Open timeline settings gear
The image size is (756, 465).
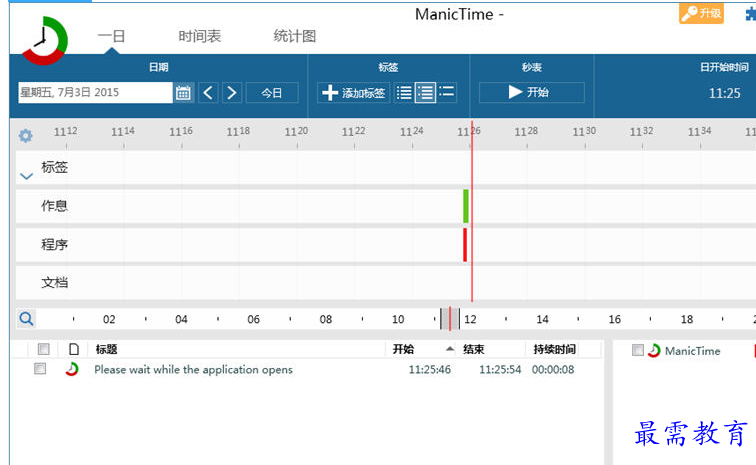pos(26,136)
